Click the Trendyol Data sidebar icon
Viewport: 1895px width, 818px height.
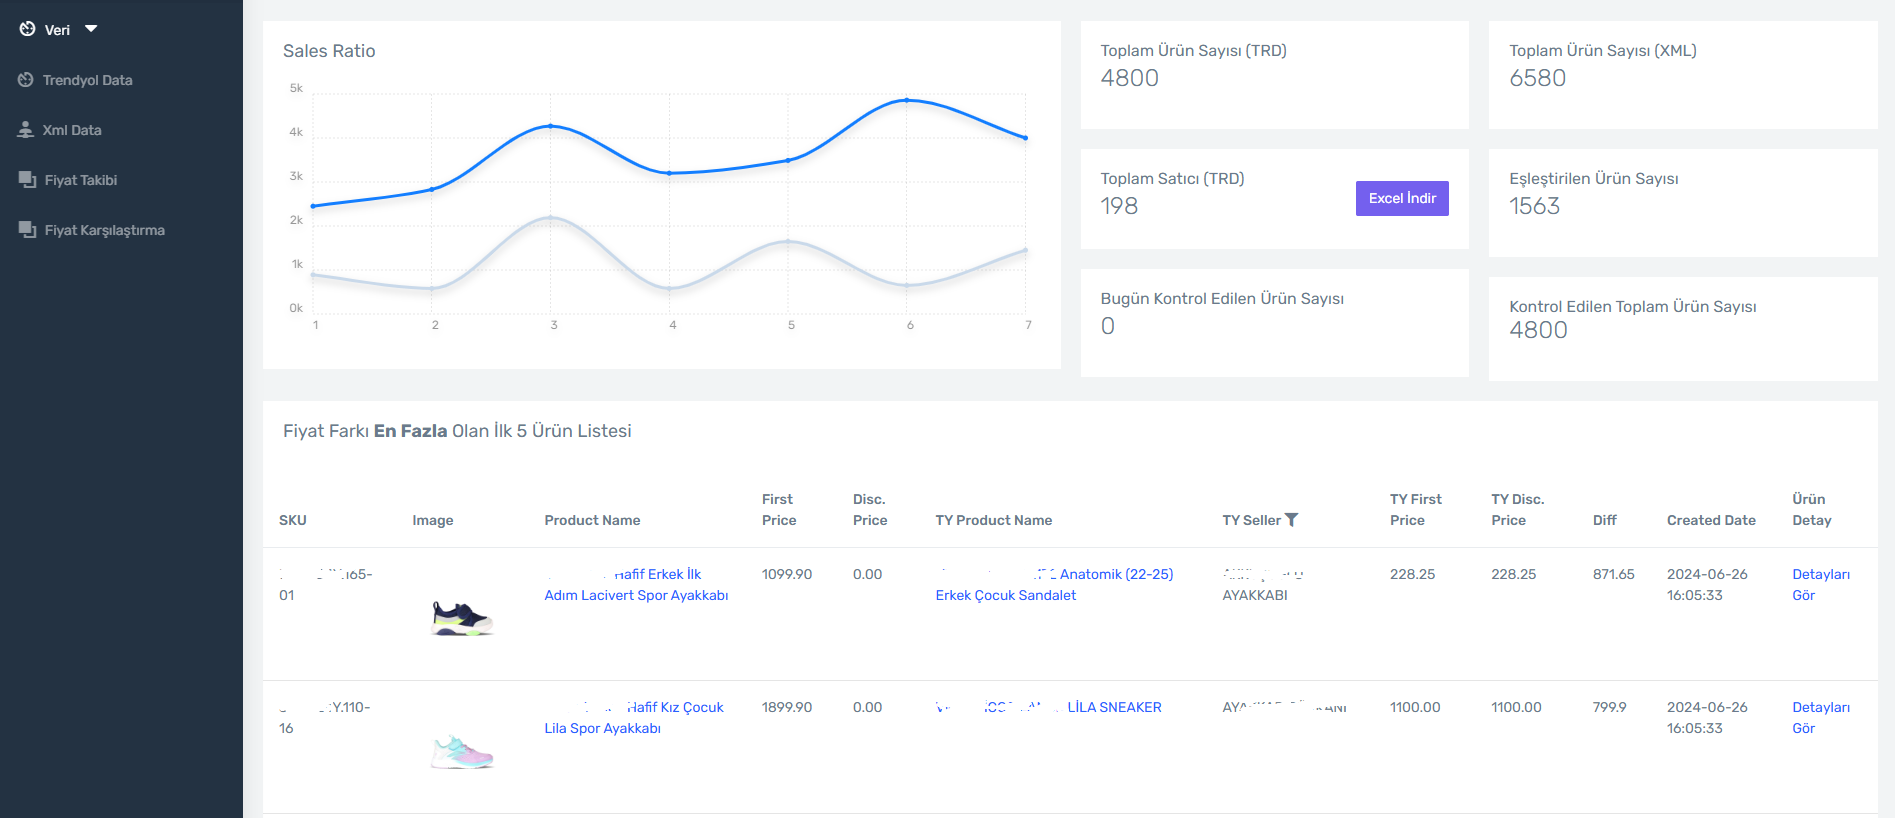(26, 80)
